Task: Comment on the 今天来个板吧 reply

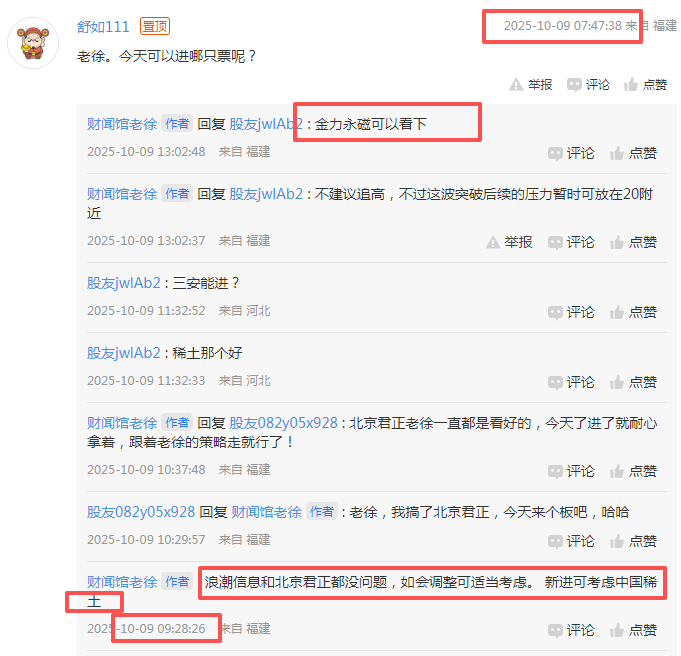Action: (571, 541)
